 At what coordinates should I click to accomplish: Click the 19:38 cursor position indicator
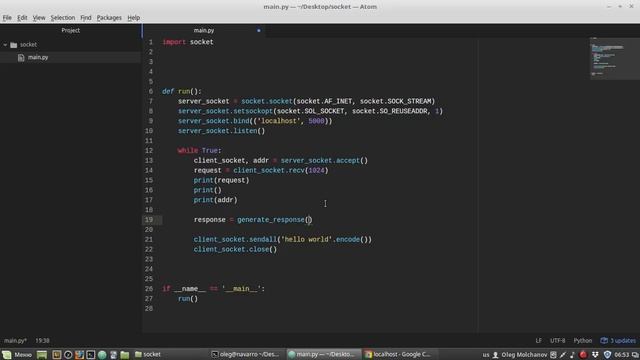pyautogui.click(x=42, y=340)
